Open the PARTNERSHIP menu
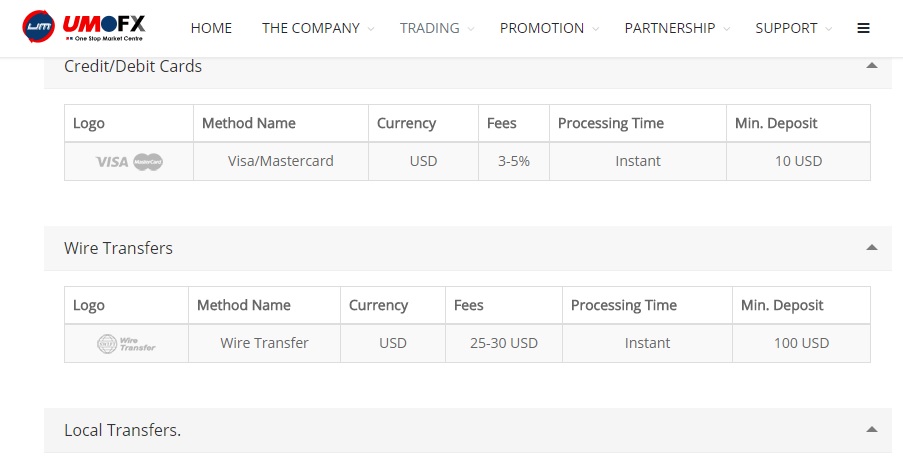Viewport: 903px width, 461px height. 677,28
